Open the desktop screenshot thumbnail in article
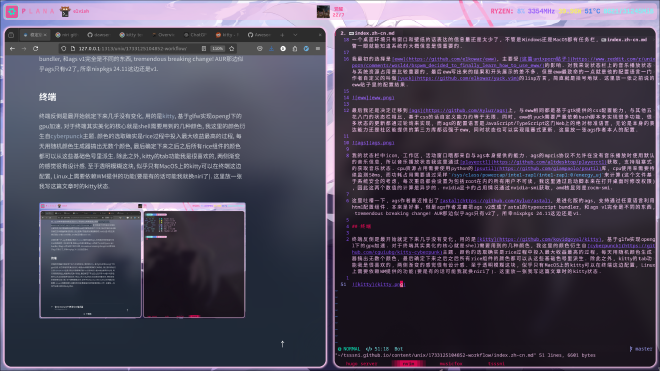The height and width of the screenshot is (371, 660). [x=142, y=260]
